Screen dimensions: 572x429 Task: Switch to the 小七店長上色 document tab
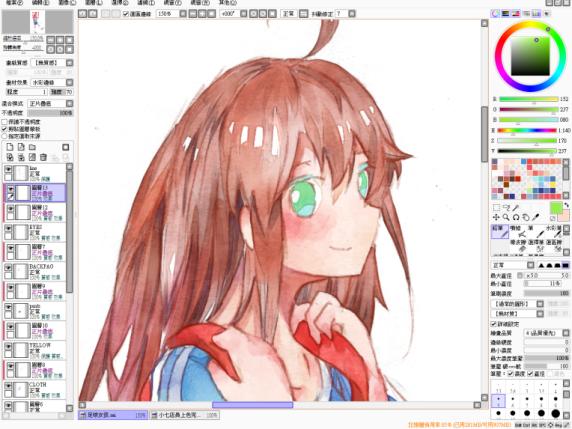pyautogui.click(x=185, y=415)
